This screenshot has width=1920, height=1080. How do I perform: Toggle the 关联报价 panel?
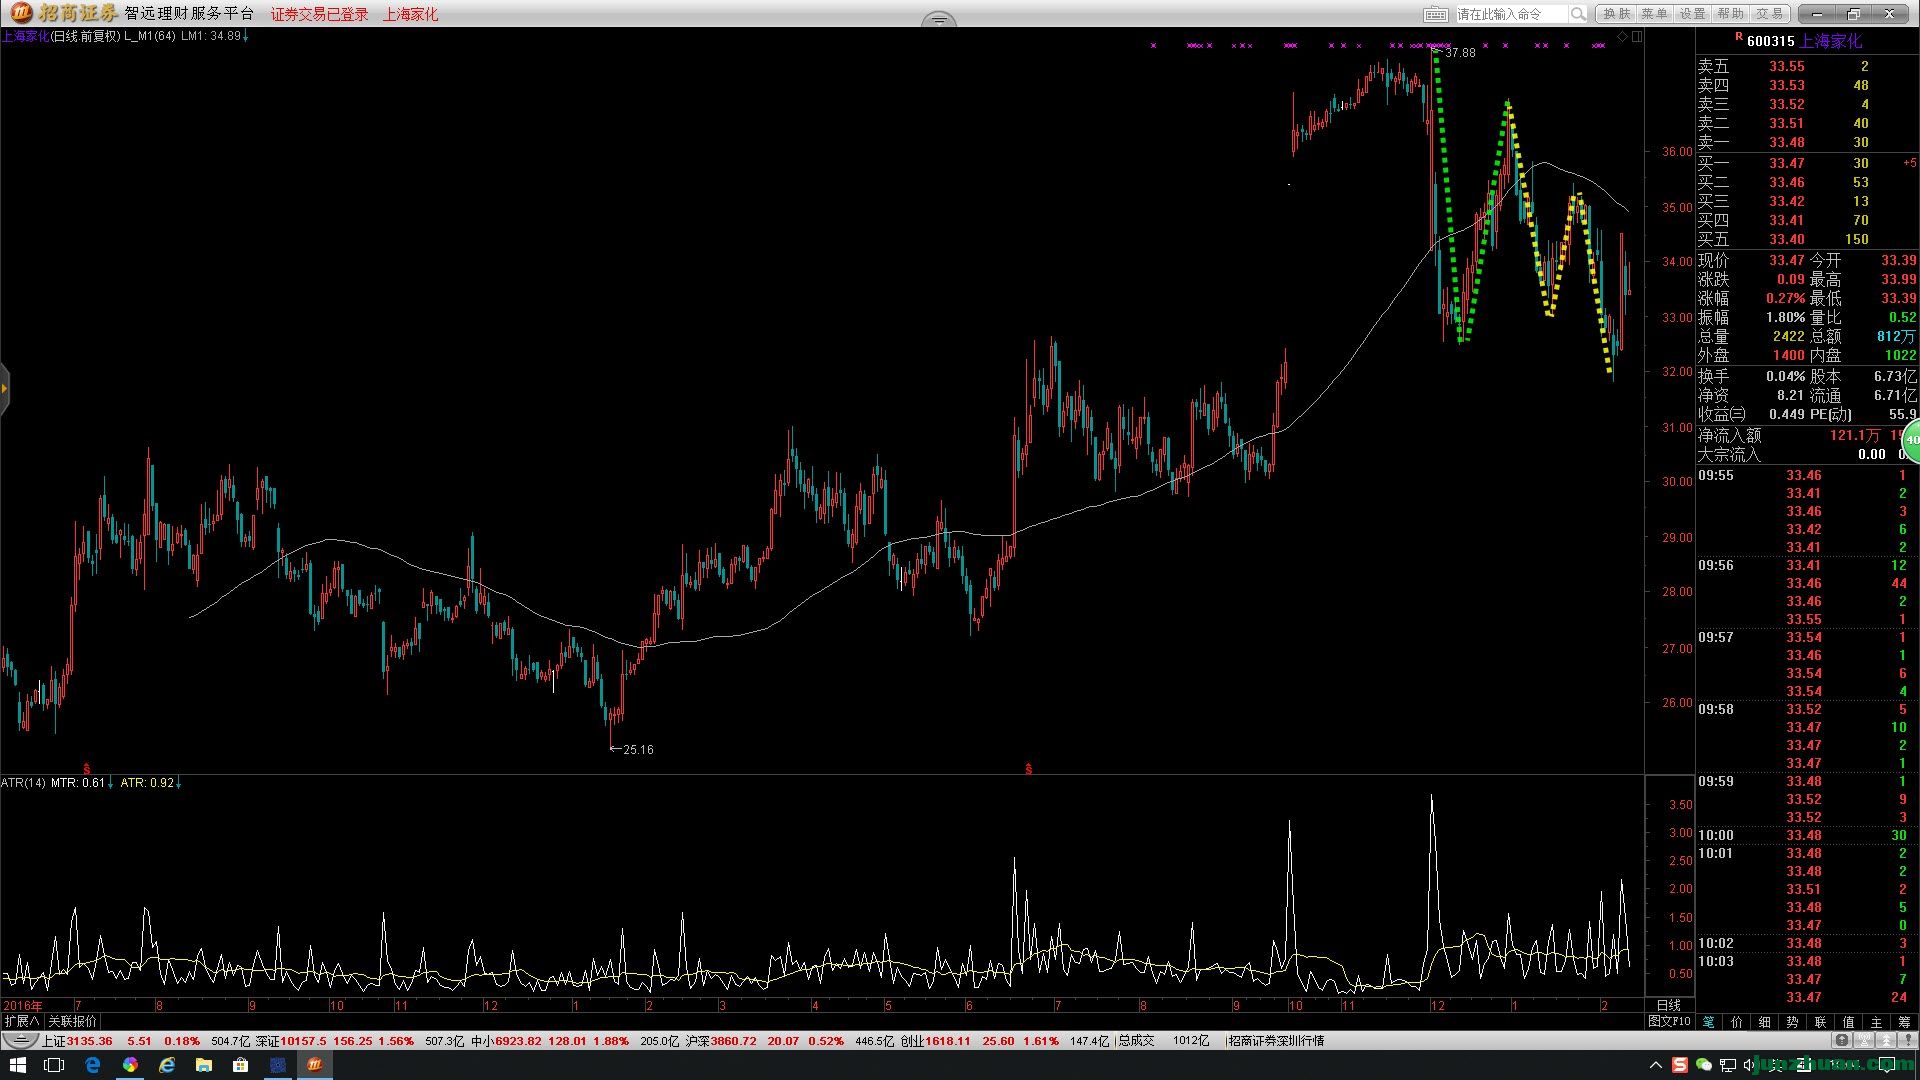point(73,1021)
